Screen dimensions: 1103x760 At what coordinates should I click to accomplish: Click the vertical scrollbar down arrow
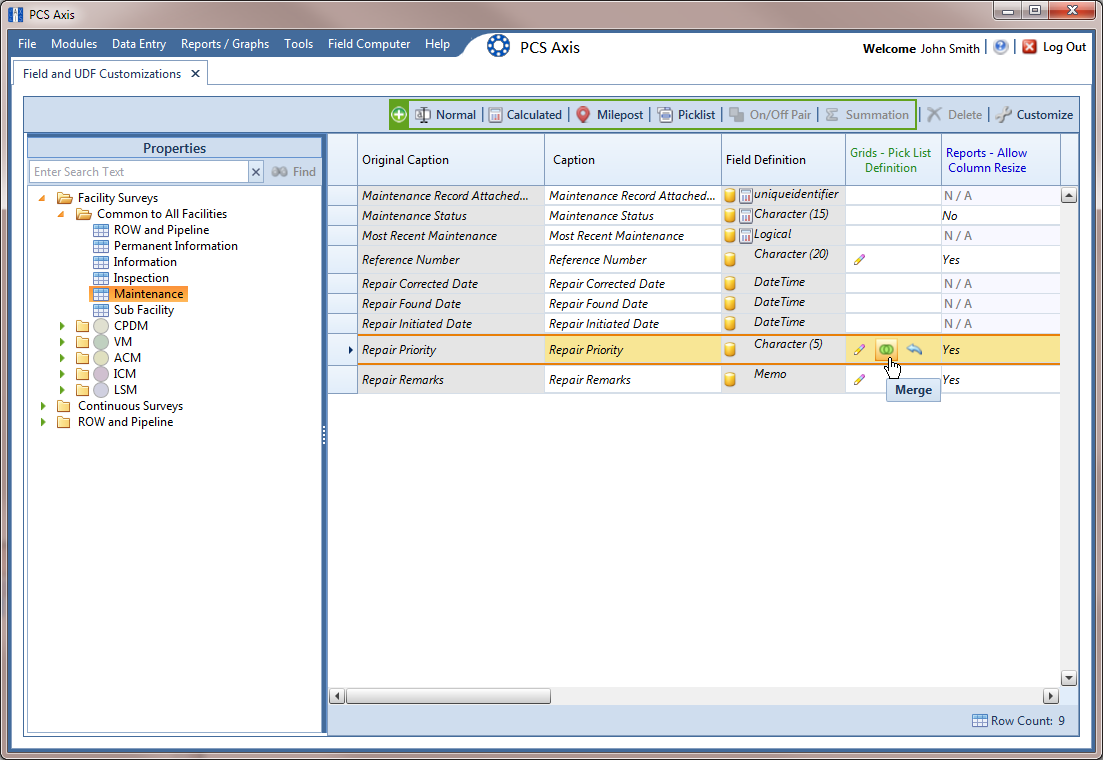pos(1069,678)
